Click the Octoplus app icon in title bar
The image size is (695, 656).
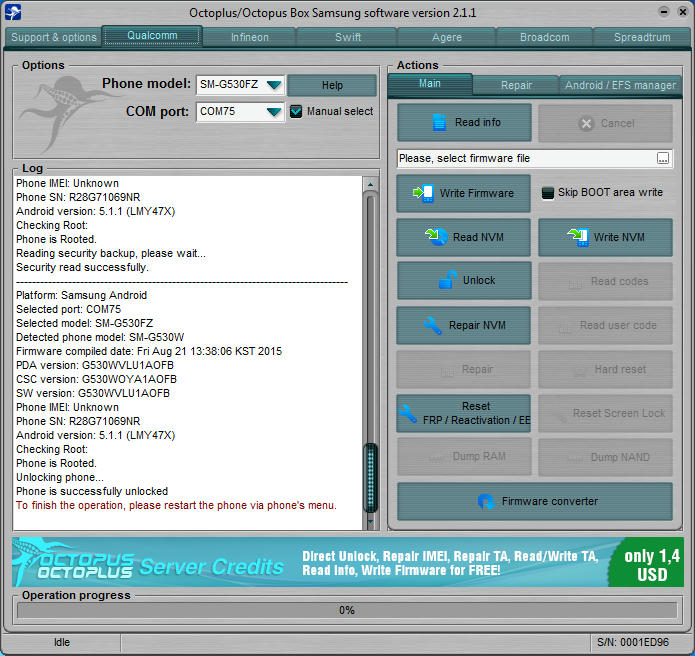coord(13,12)
